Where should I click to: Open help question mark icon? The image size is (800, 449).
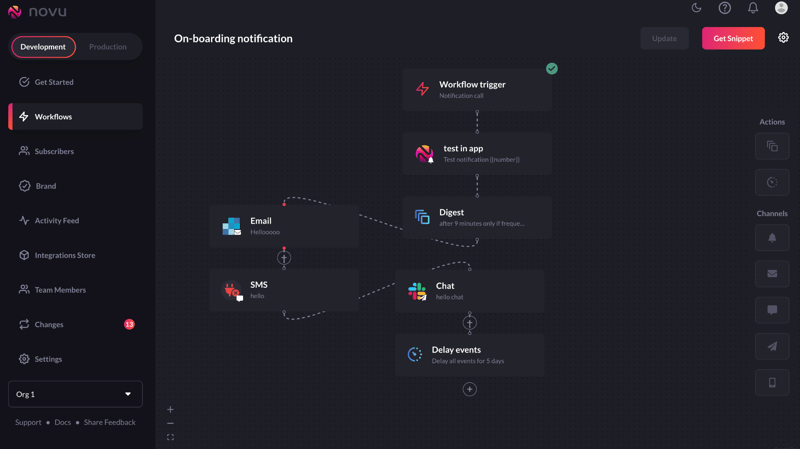click(x=724, y=8)
